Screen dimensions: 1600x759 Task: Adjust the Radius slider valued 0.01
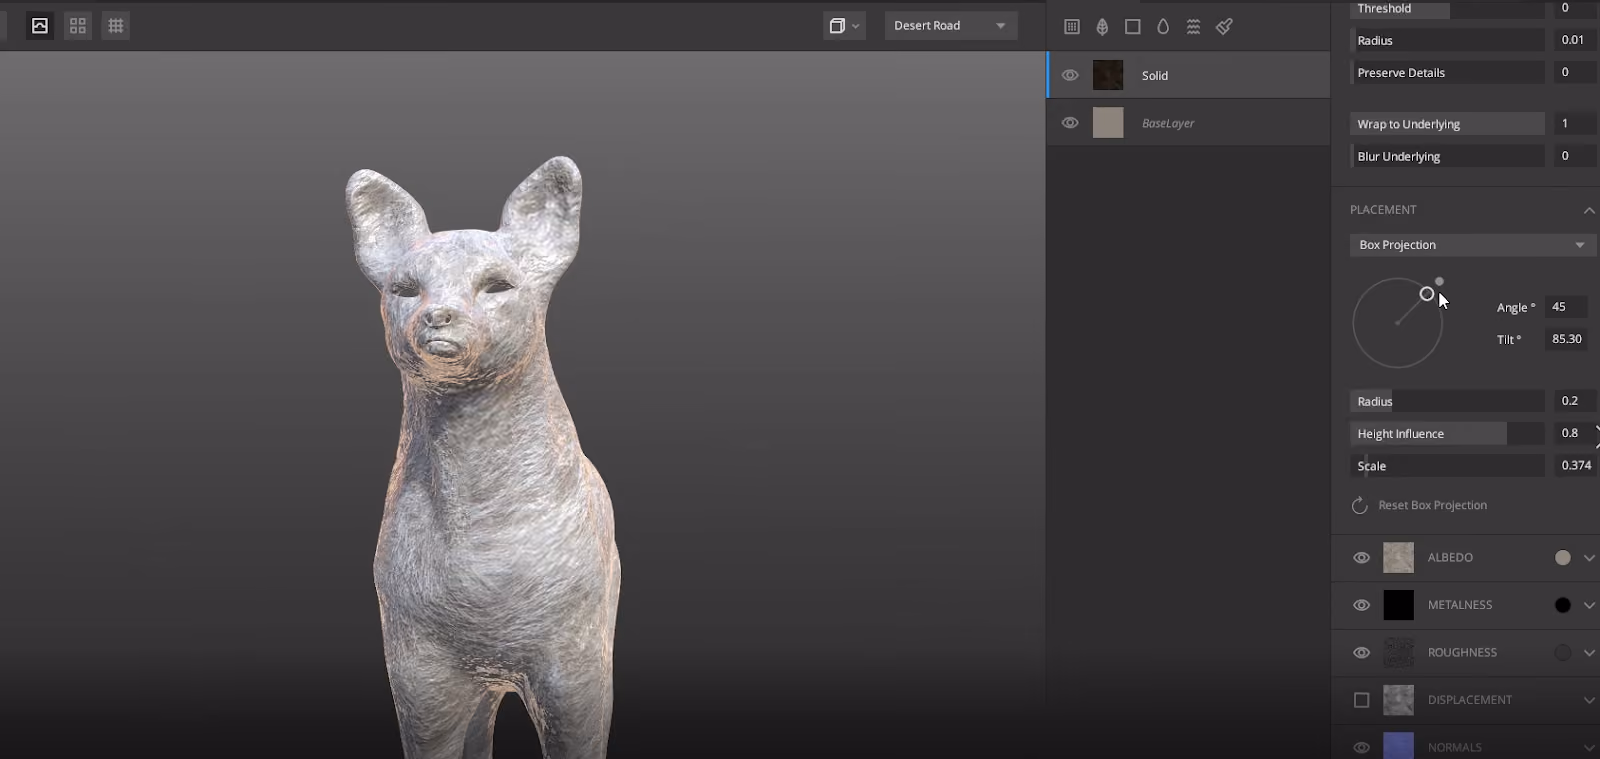point(1447,40)
